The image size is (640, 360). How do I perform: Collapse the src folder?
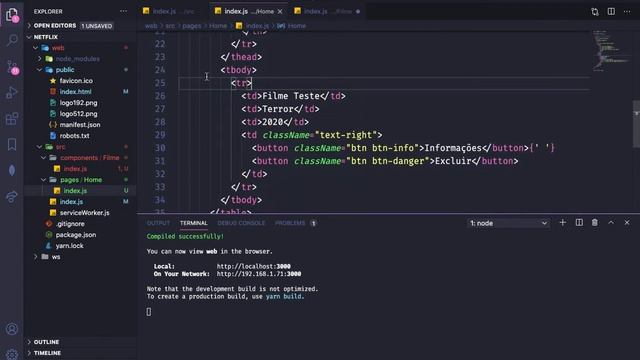(80, 147)
